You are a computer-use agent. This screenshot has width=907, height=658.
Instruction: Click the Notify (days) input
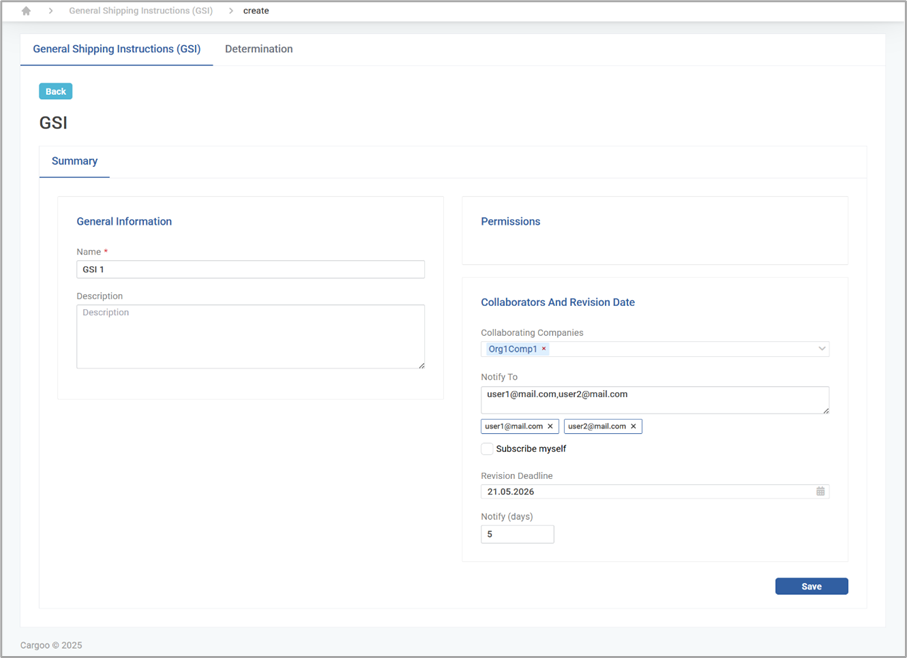point(517,534)
